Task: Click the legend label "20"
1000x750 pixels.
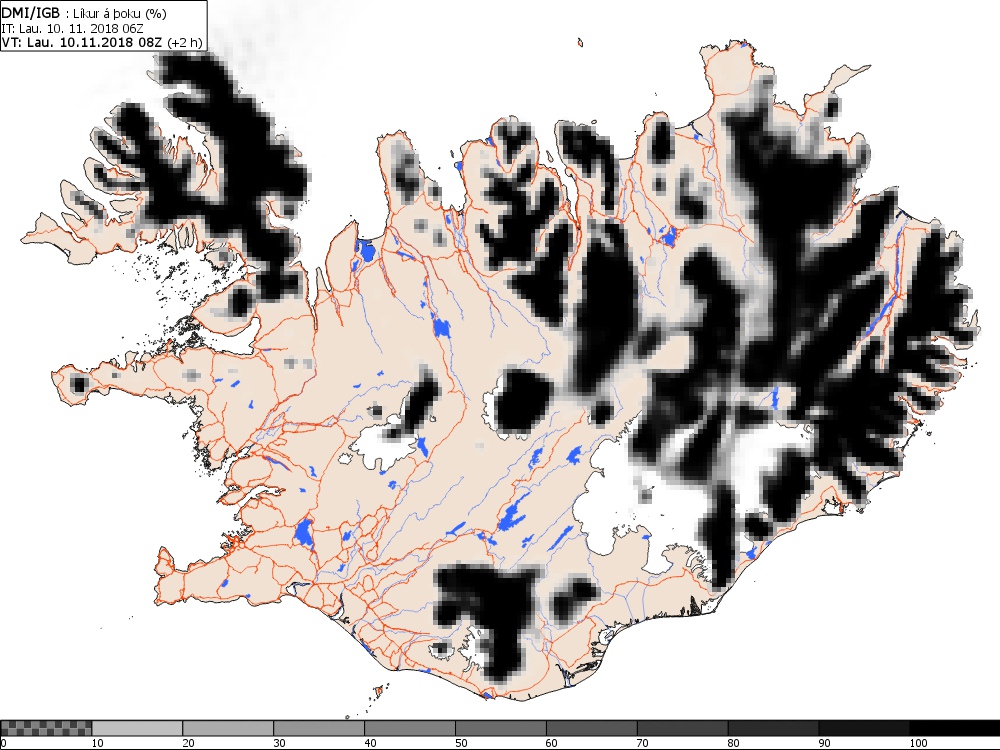Action: tap(189, 743)
